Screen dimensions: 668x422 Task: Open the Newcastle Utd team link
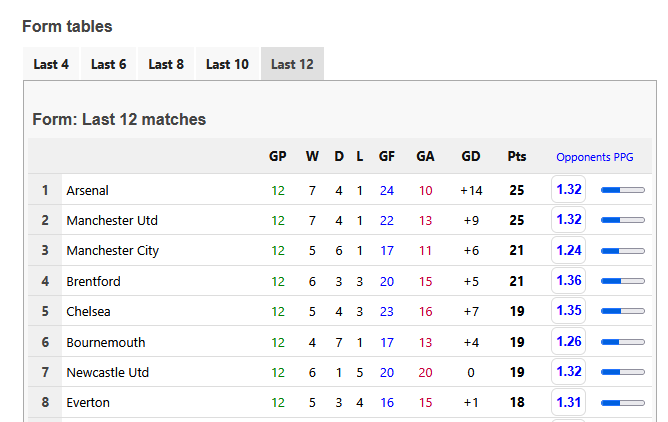pos(108,372)
